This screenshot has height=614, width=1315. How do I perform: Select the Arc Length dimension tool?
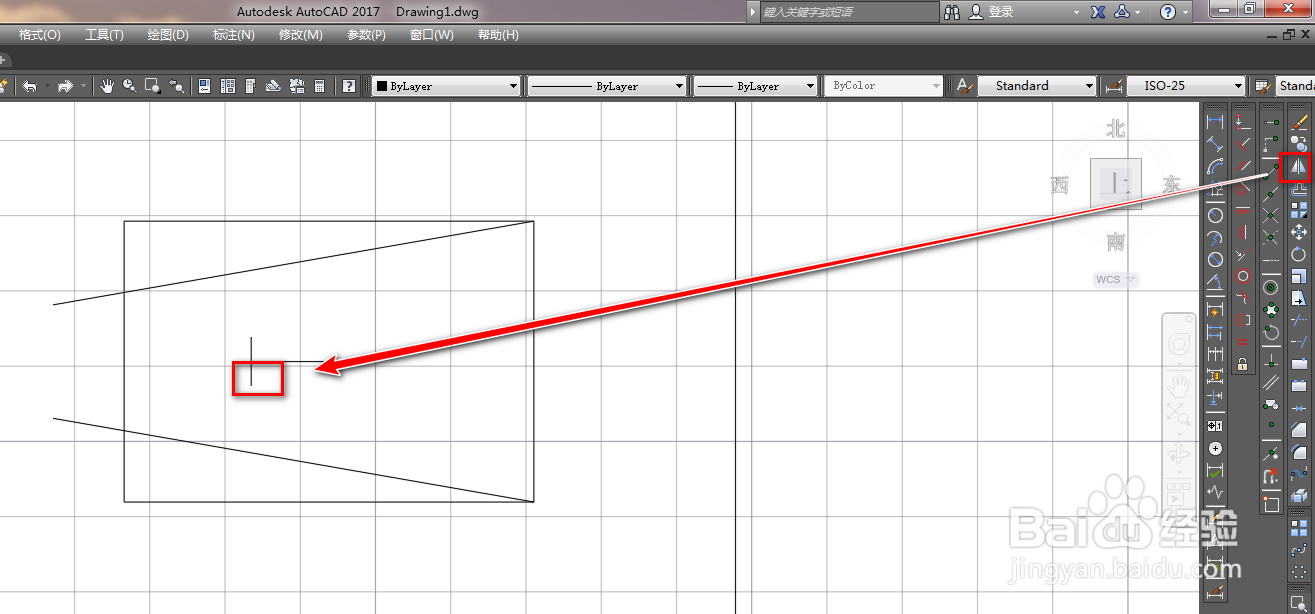1215,167
